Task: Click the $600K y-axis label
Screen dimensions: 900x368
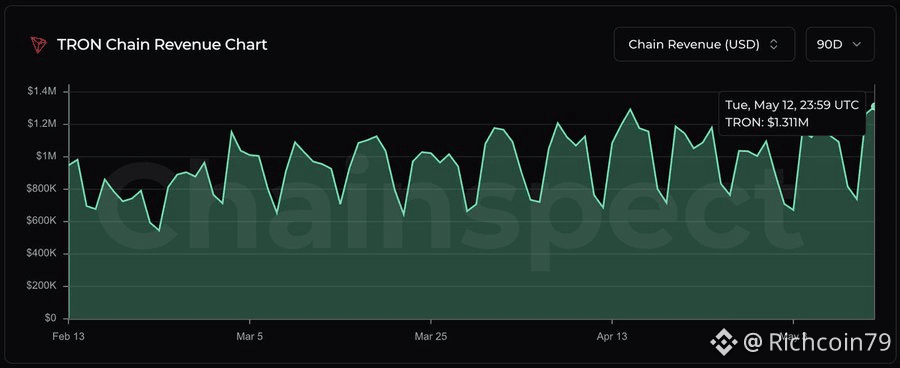Action: pyautogui.click(x=40, y=221)
